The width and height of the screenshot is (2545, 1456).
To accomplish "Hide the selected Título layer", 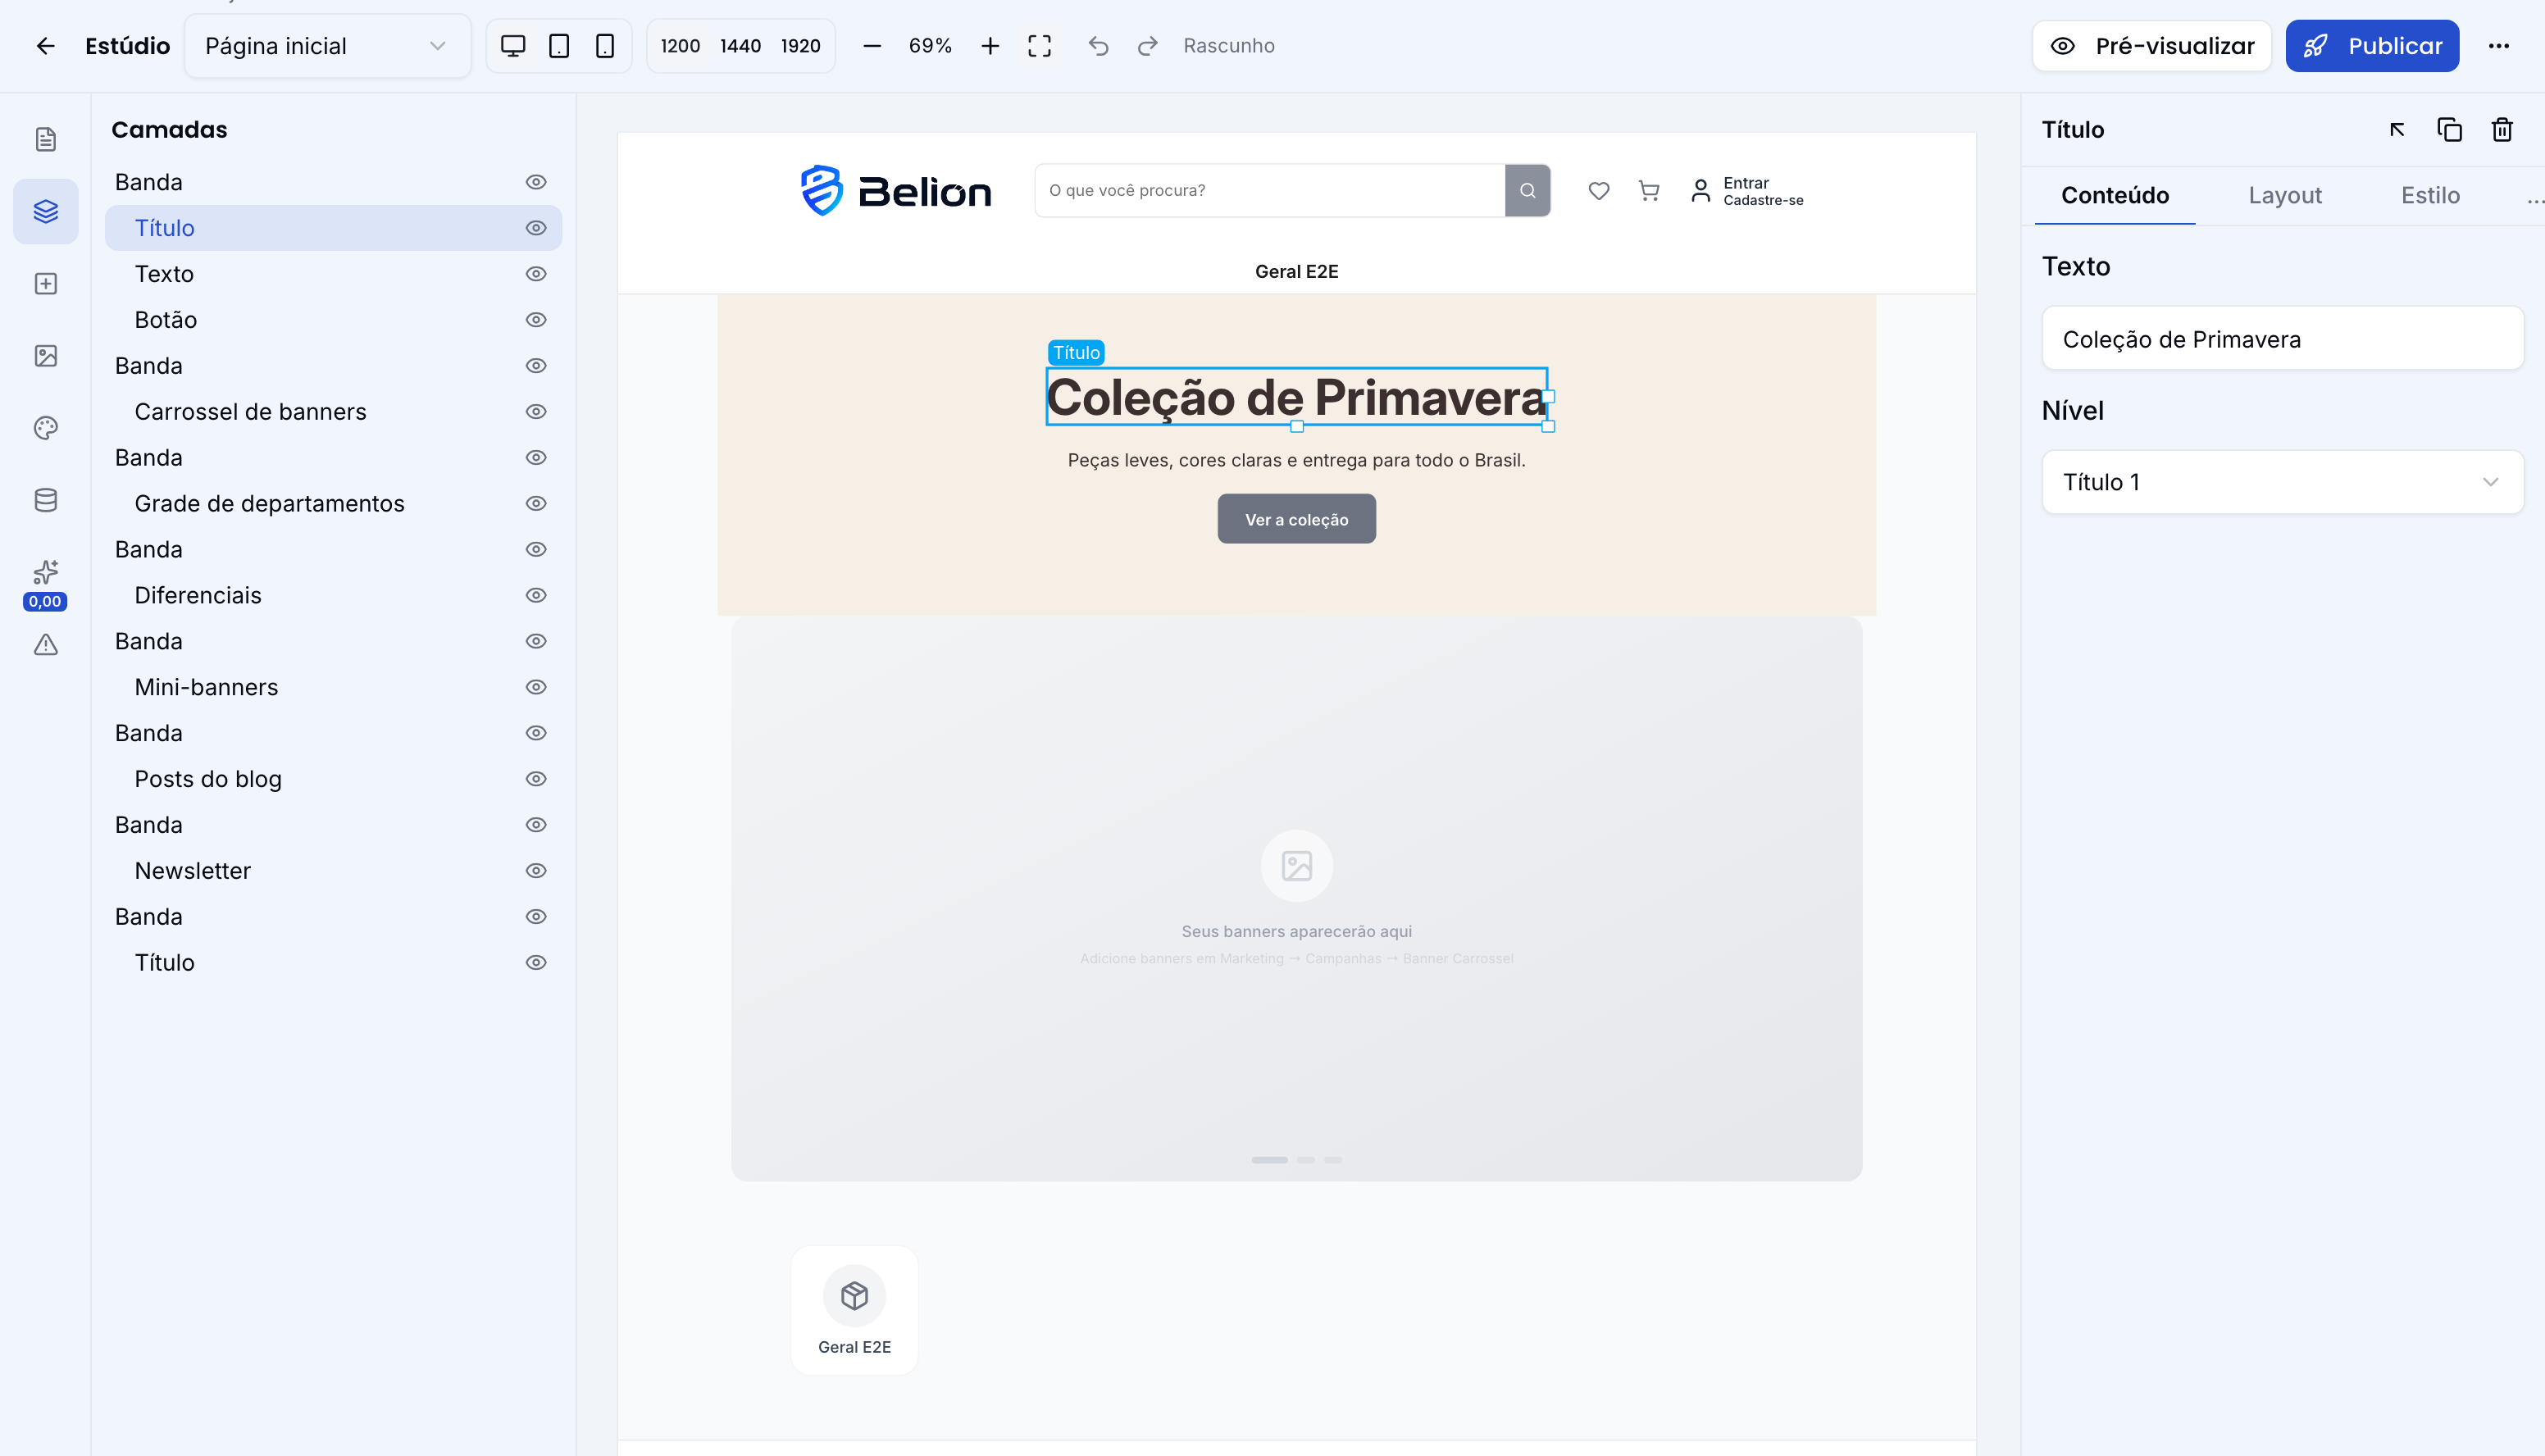I will 536,228.
